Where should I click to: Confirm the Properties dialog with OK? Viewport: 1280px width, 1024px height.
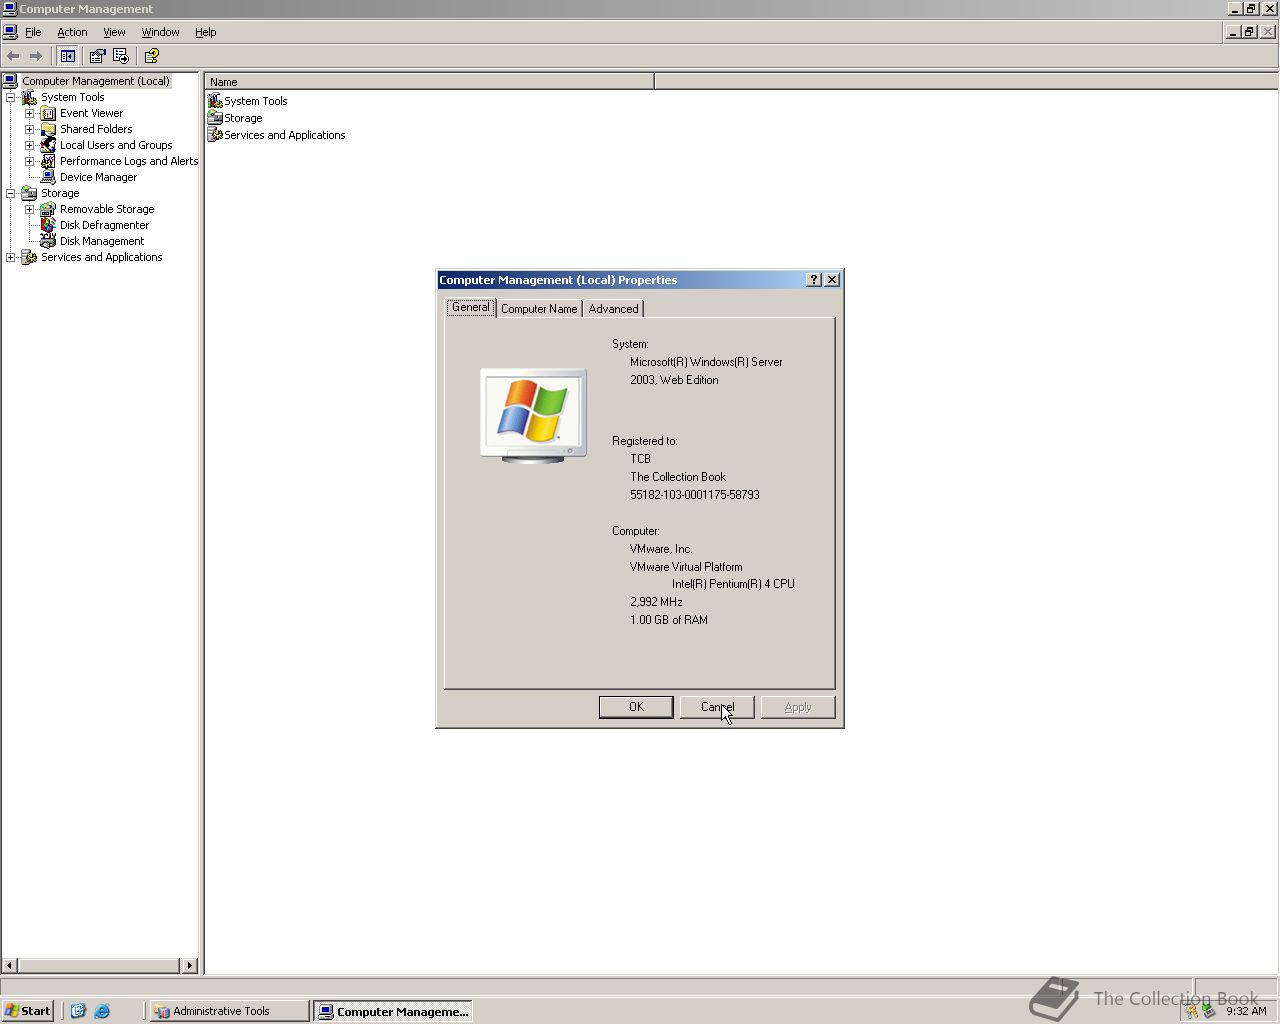(636, 707)
